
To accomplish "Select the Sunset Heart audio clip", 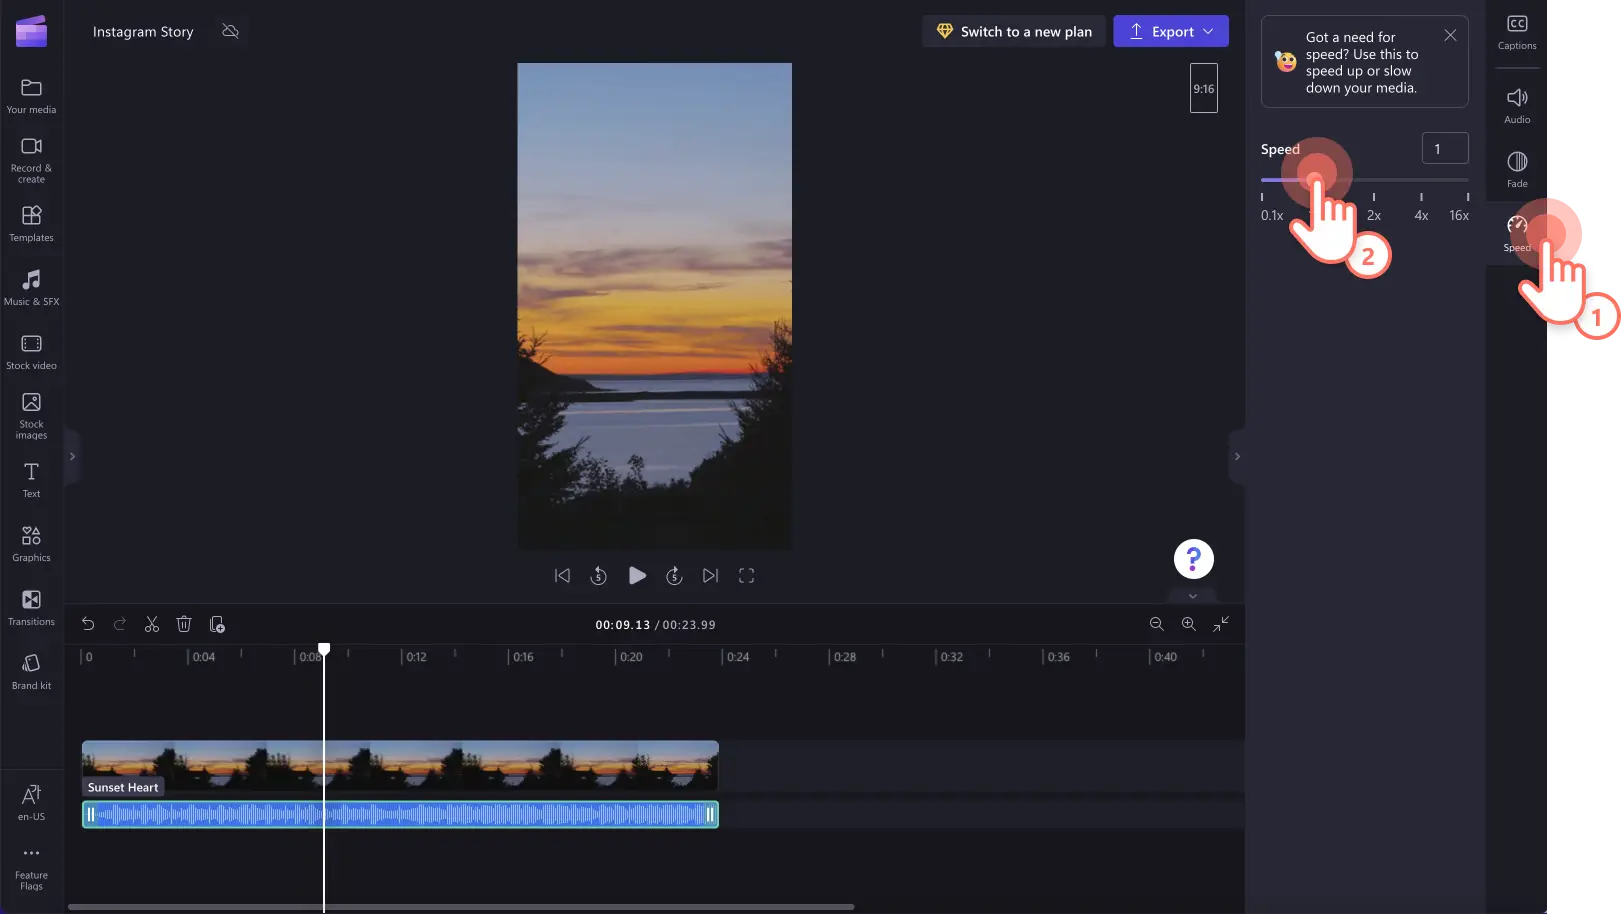I will click(x=400, y=814).
